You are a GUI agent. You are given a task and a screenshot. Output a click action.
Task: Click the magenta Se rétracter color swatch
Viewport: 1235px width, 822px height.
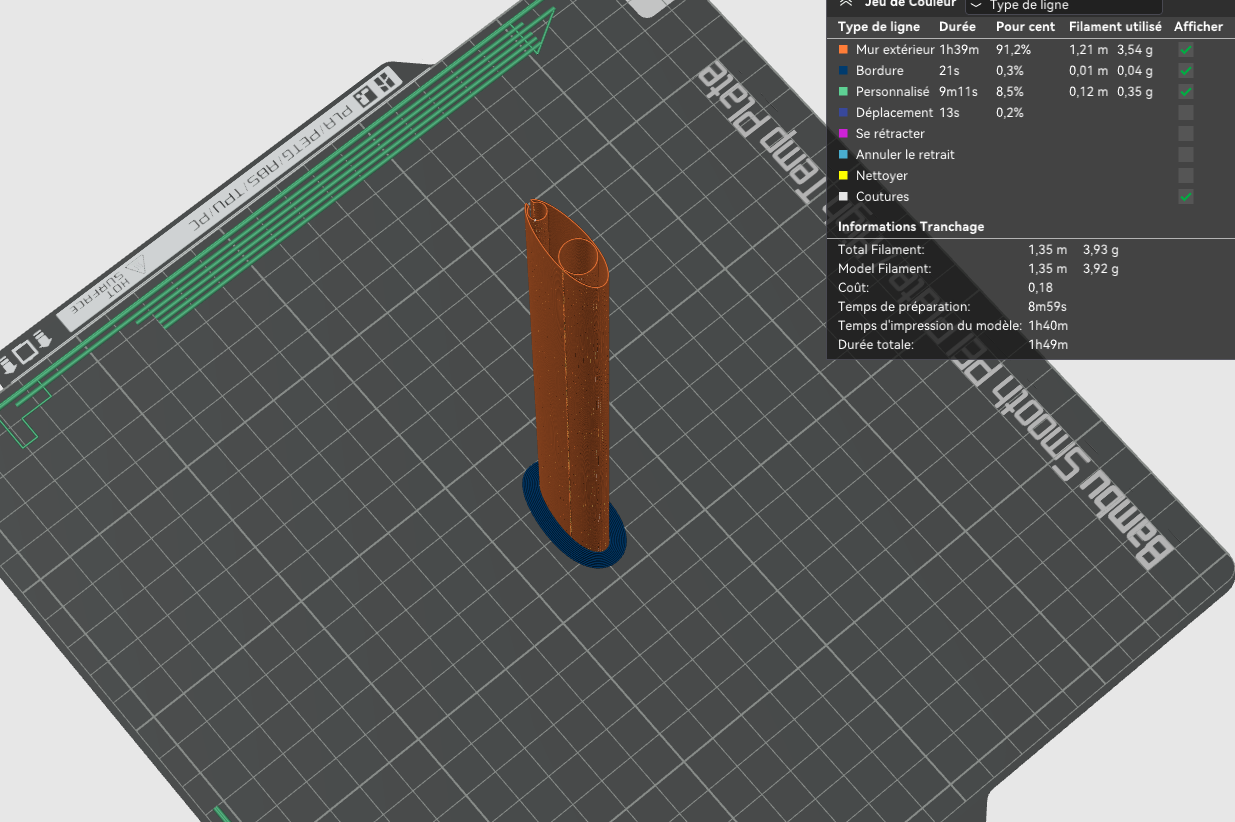coord(844,133)
